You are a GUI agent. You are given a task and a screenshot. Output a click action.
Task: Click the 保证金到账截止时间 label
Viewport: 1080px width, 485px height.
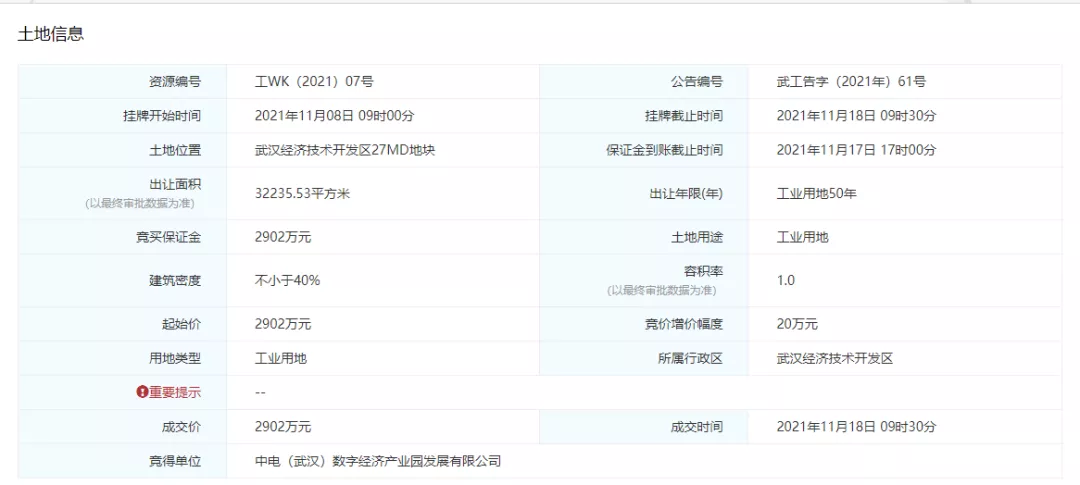[x=665, y=150]
